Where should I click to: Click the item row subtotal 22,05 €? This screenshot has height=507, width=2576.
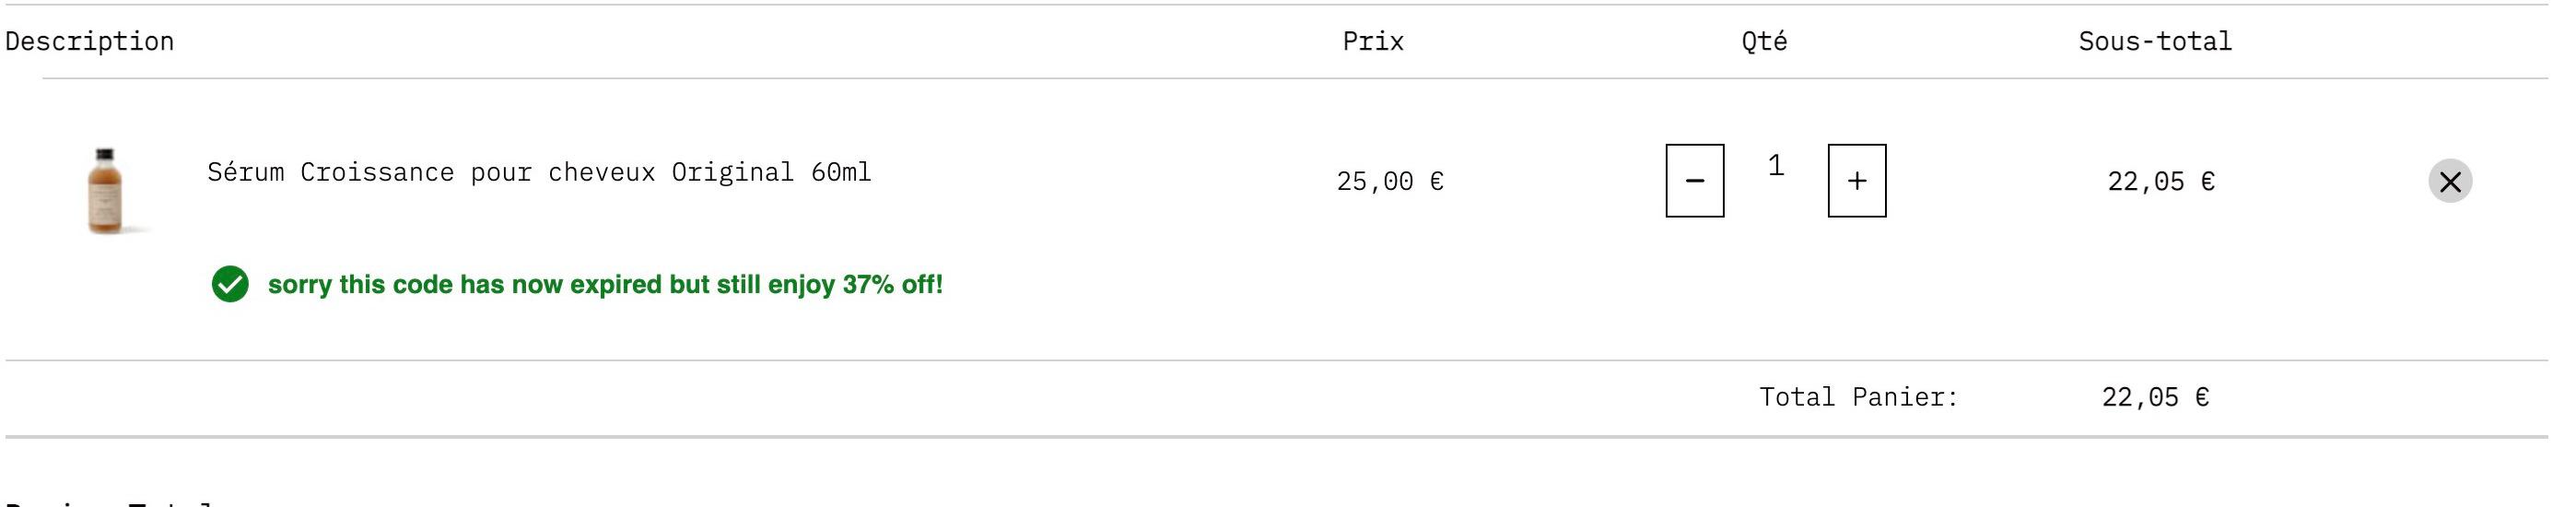tap(2161, 181)
